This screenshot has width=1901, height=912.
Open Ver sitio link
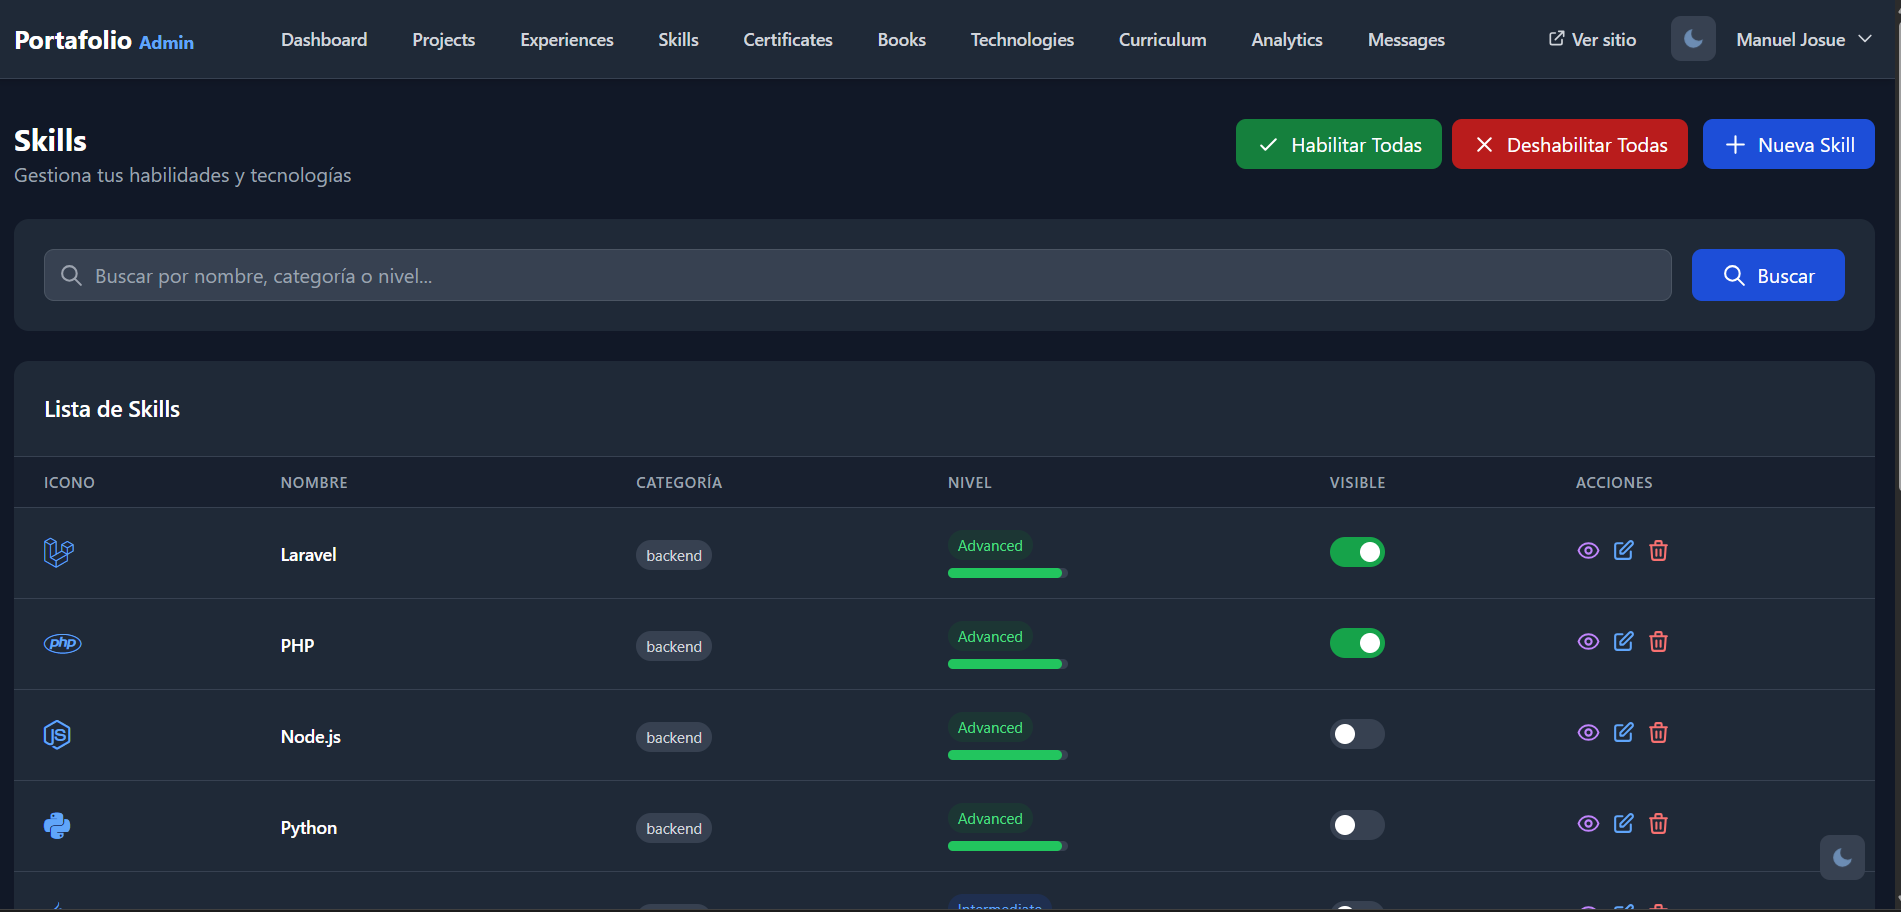(x=1592, y=39)
